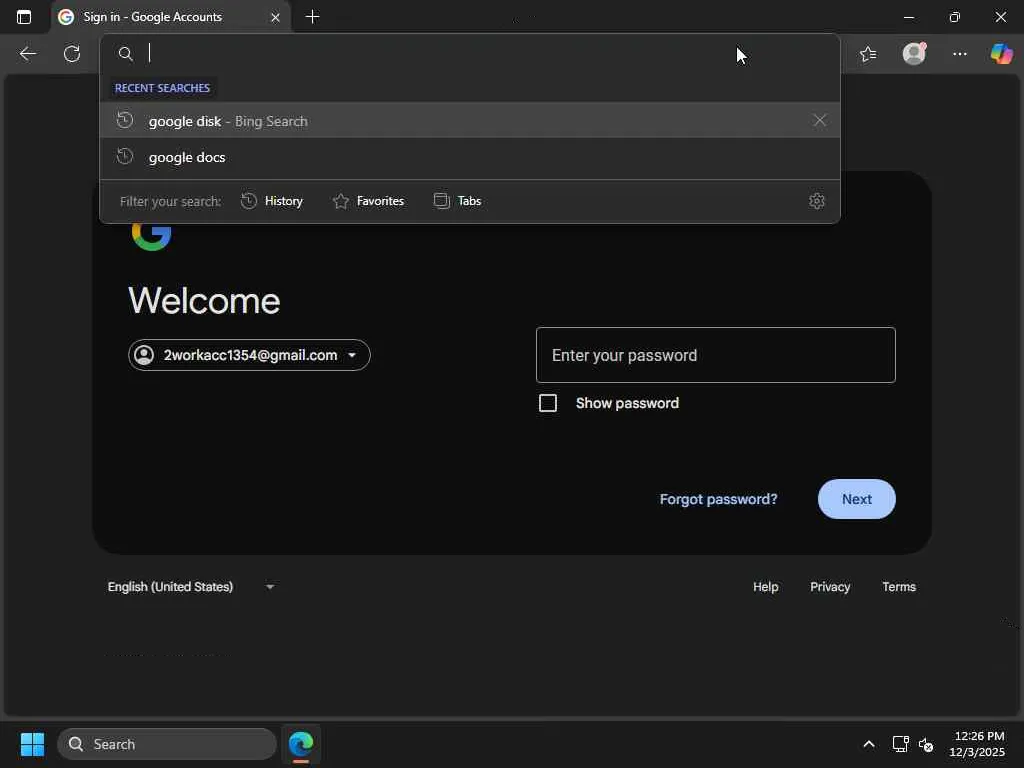Enable the Show password checkbox
The width and height of the screenshot is (1024, 768).
point(548,403)
